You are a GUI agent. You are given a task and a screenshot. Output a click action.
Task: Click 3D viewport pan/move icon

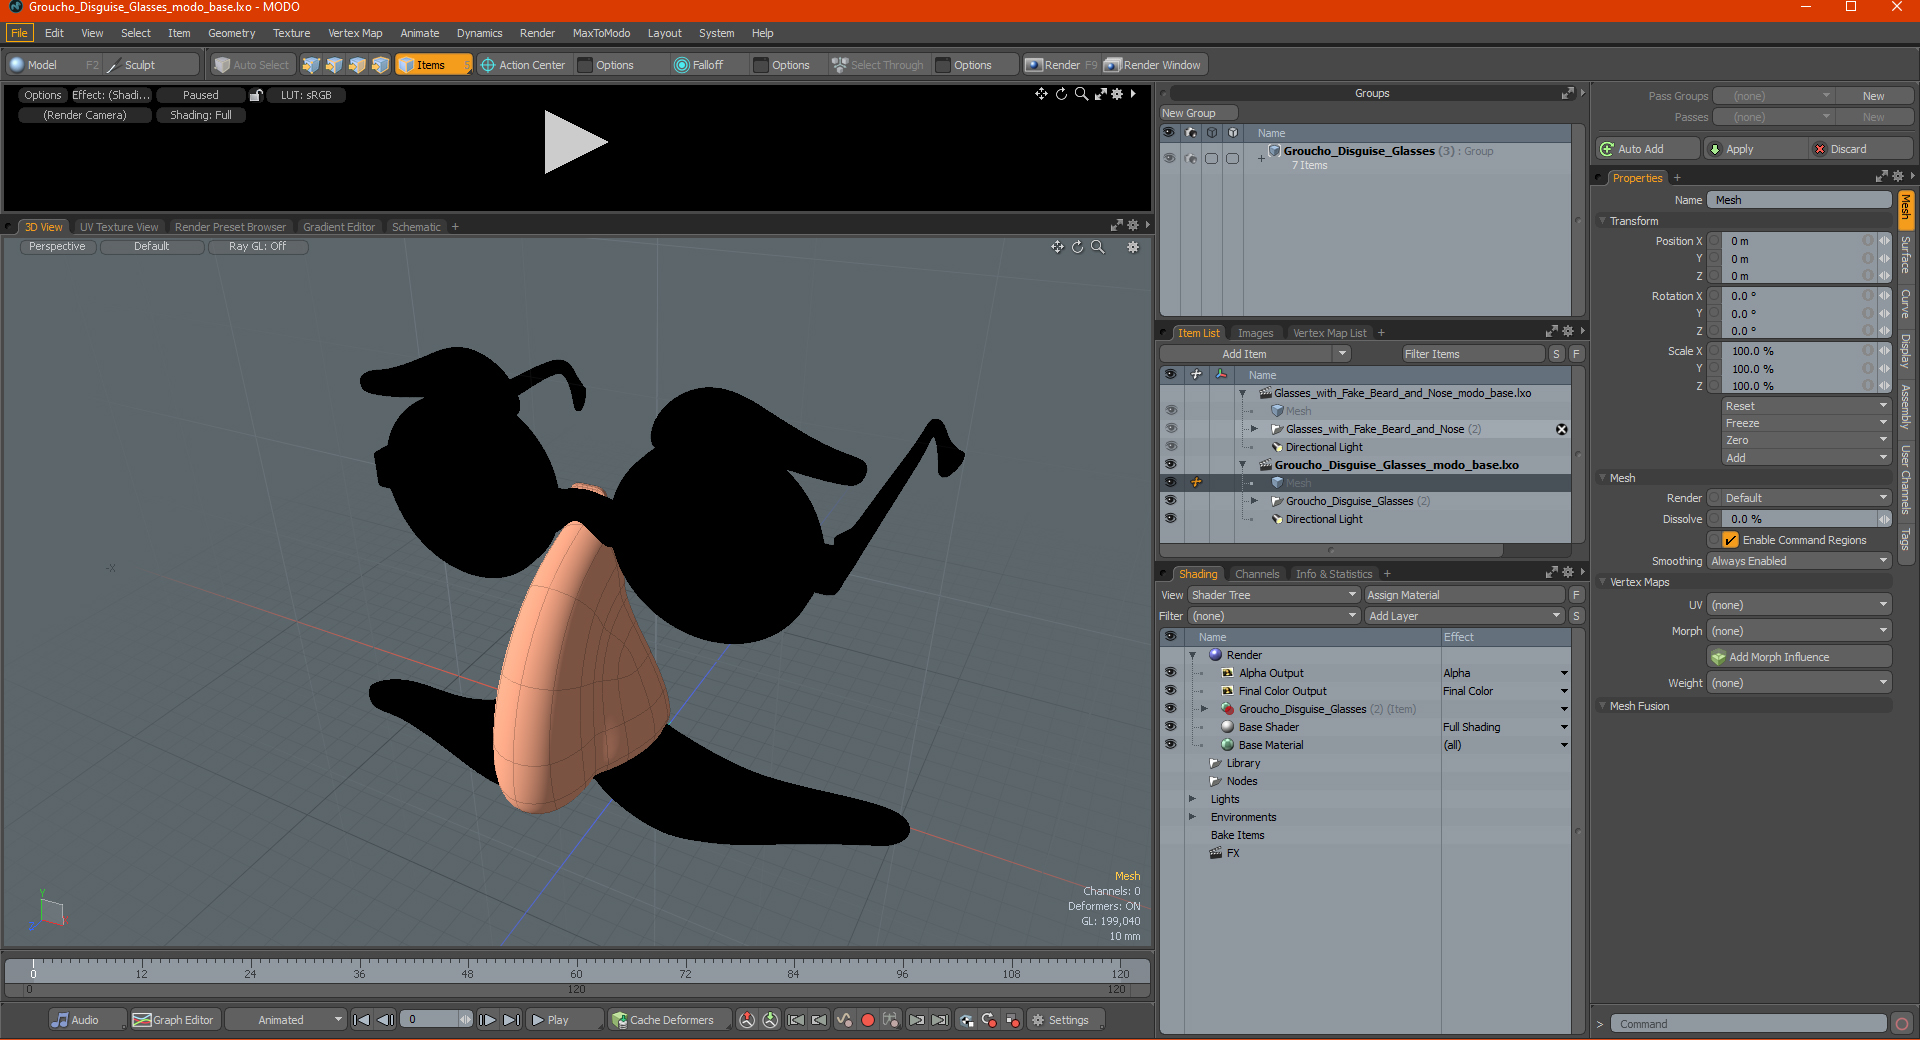point(1057,247)
